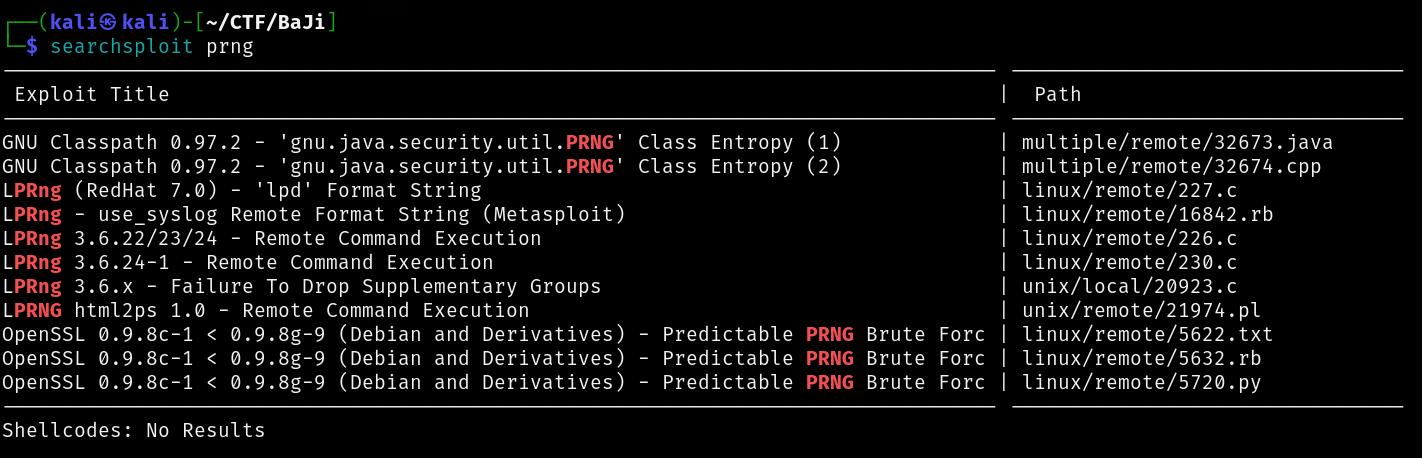Viewport: 1422px width, 458px height.
Task: Open path multiple/remote/32673.java
Action: tap(1177, 142)
